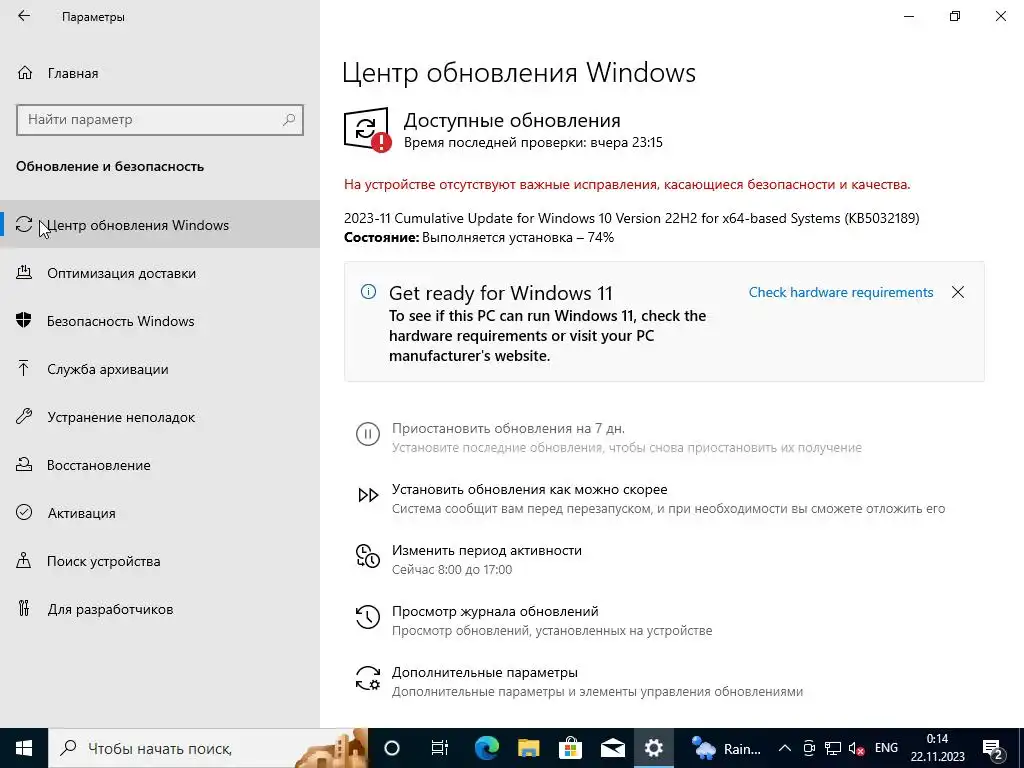Launch Microsoft Edge from taskbar

click(487, 748)
